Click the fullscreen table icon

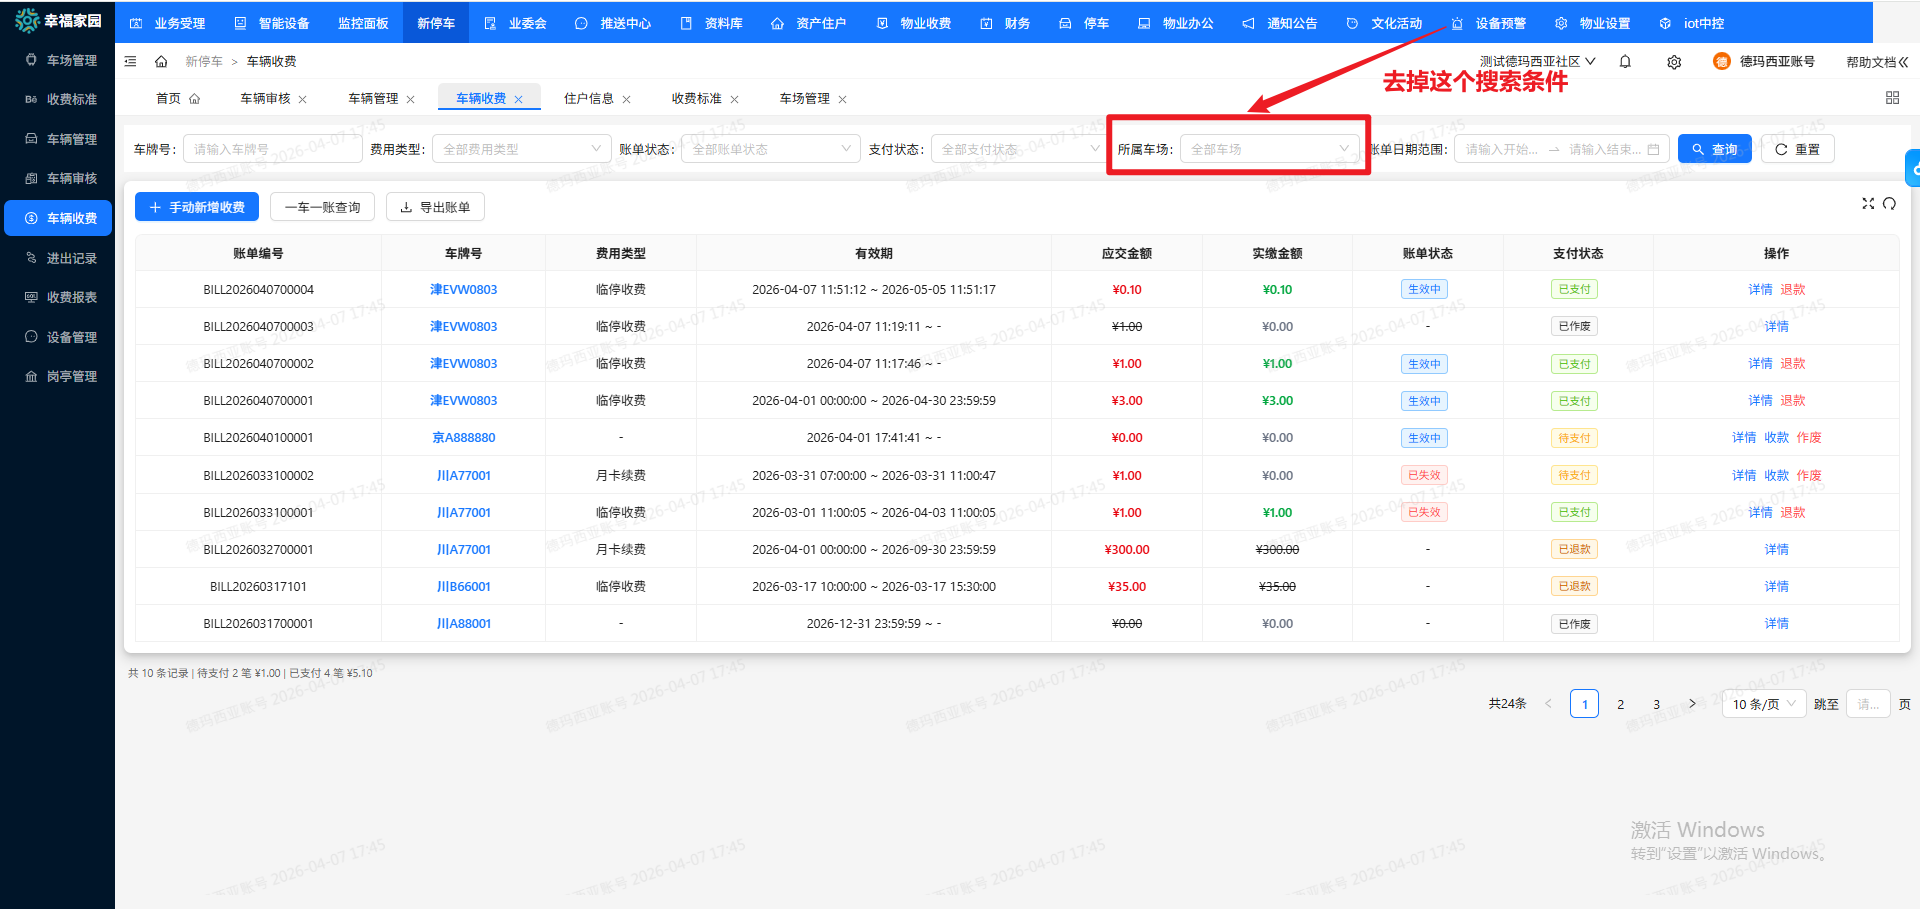pos(1867,204)
